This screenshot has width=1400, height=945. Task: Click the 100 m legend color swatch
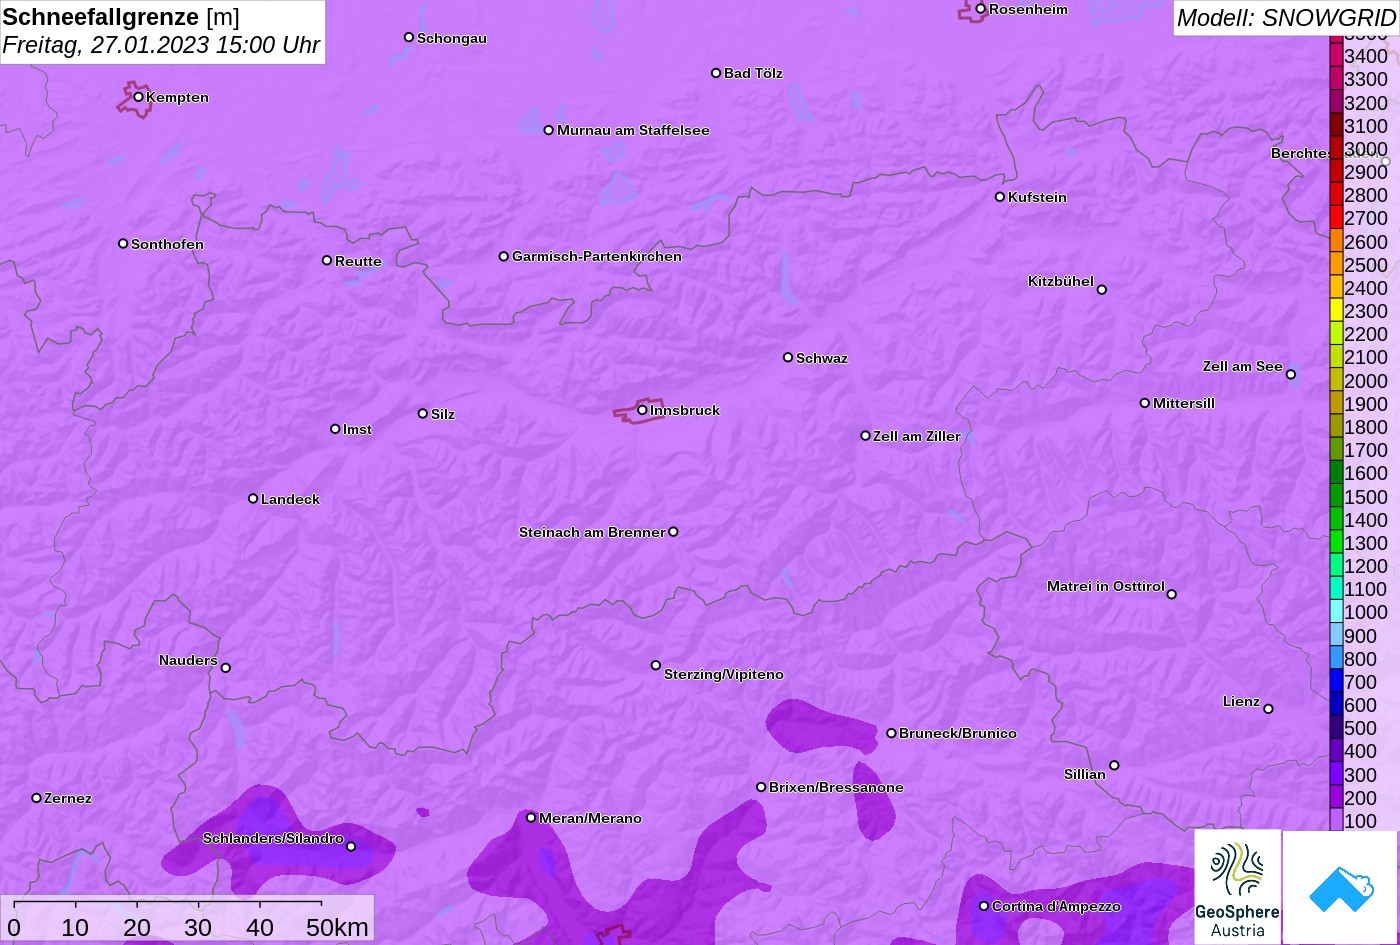(x=1336, y=821)
